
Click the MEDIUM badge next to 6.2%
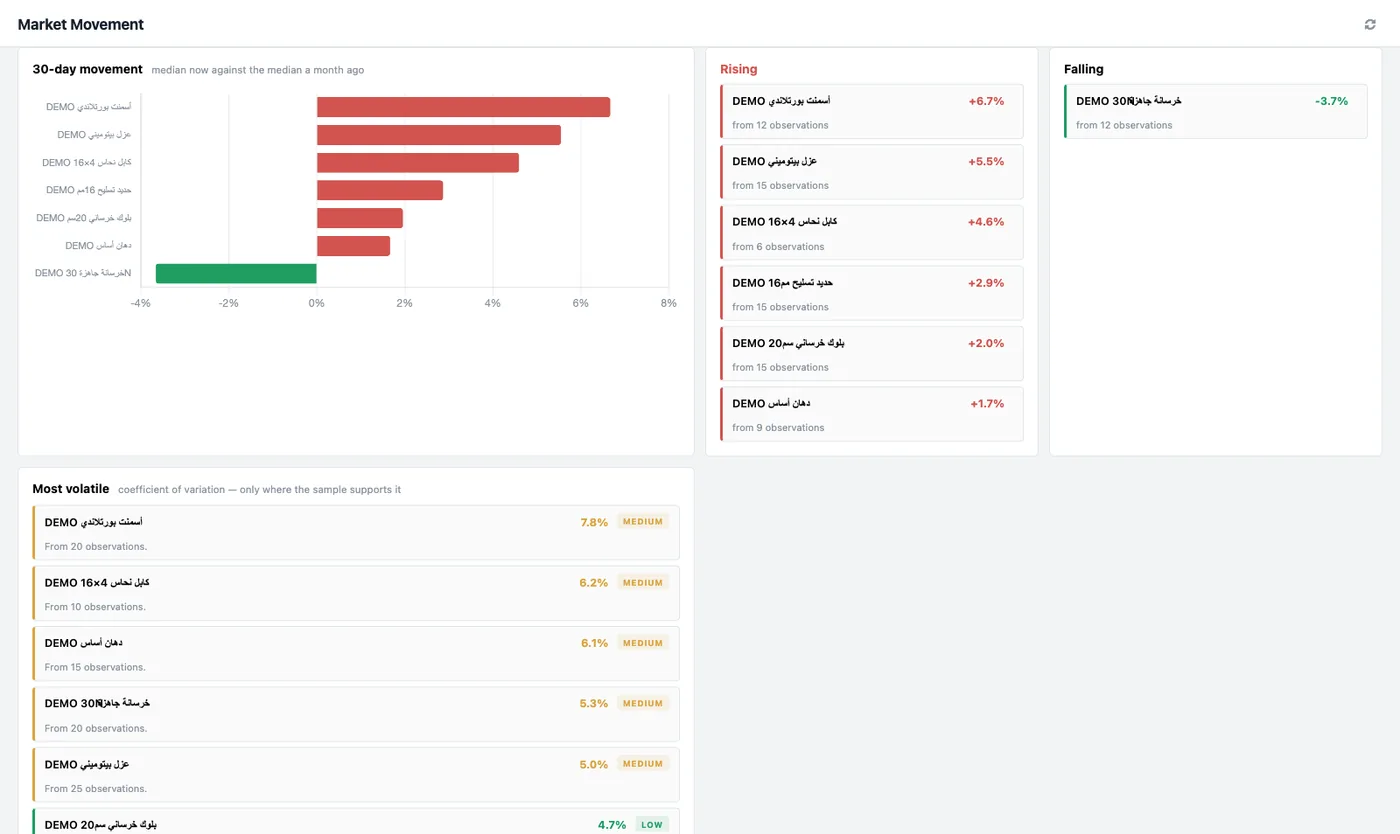643,583
